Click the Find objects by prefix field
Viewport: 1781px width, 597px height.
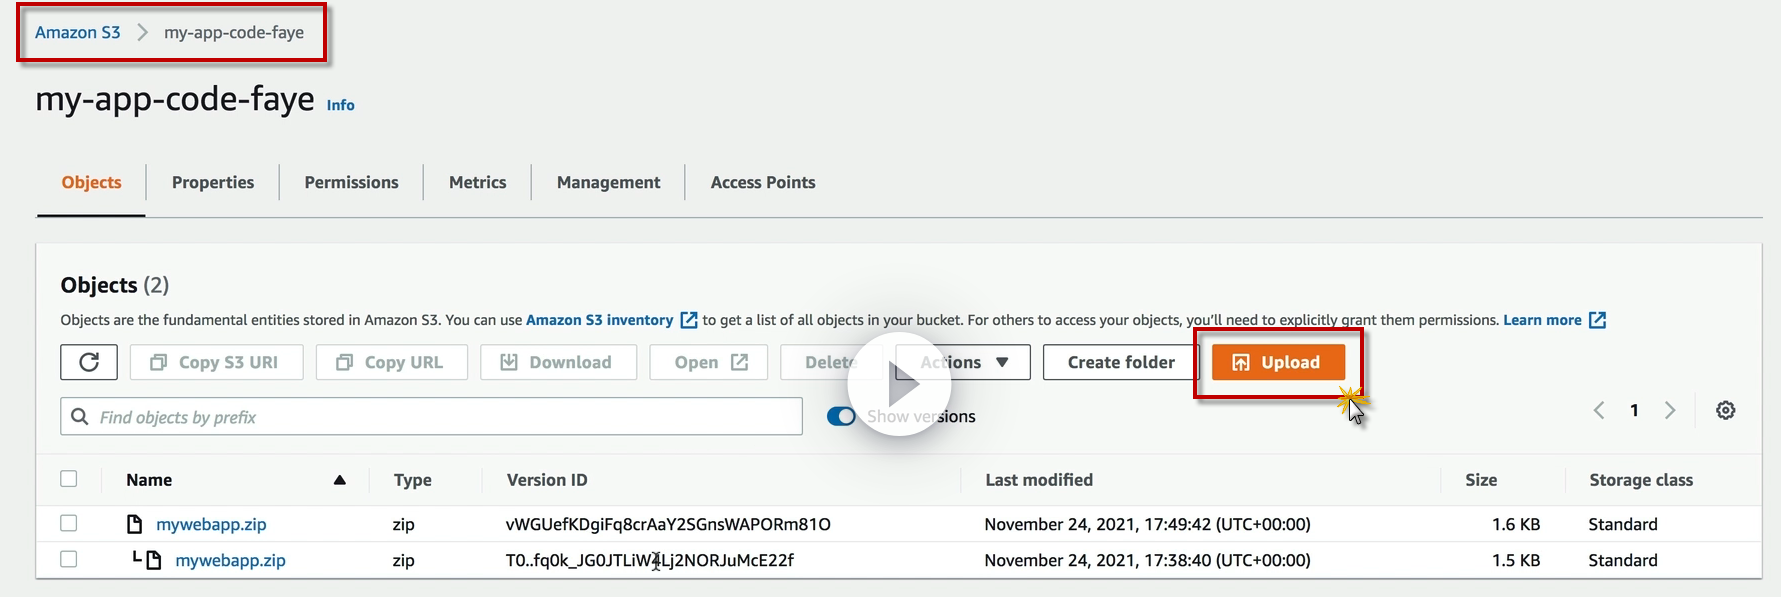point(440,417)
